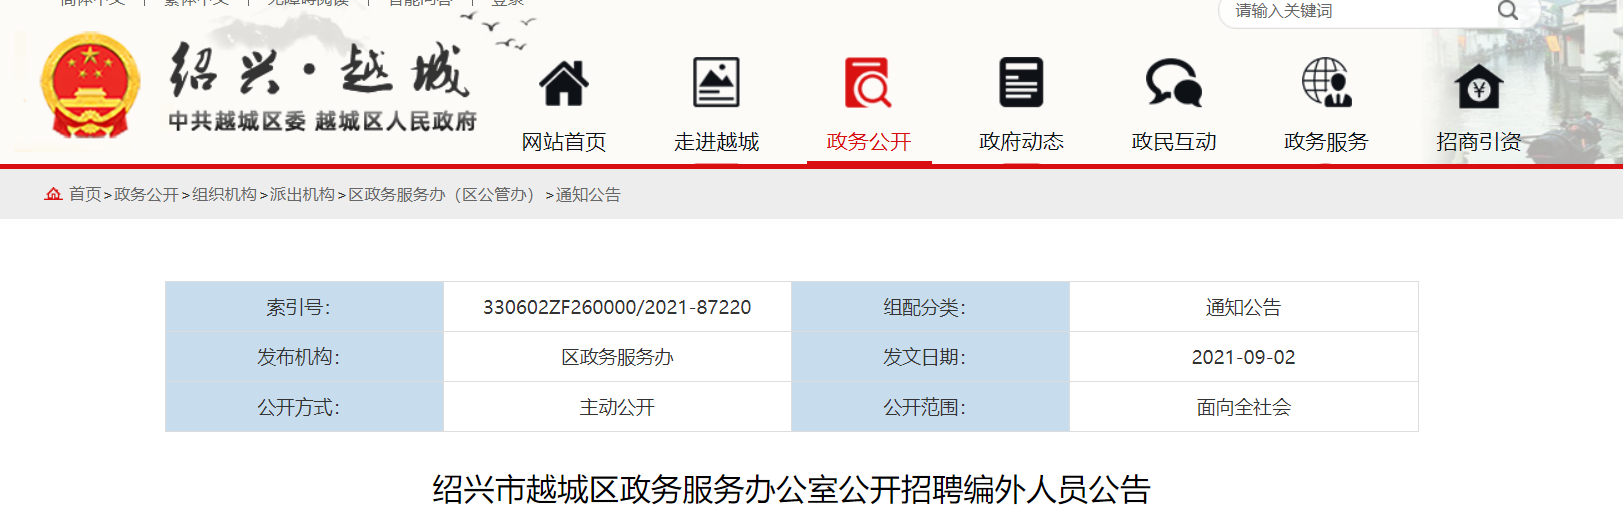Open 派出机构 breadcrumb link

coord(302,195)
